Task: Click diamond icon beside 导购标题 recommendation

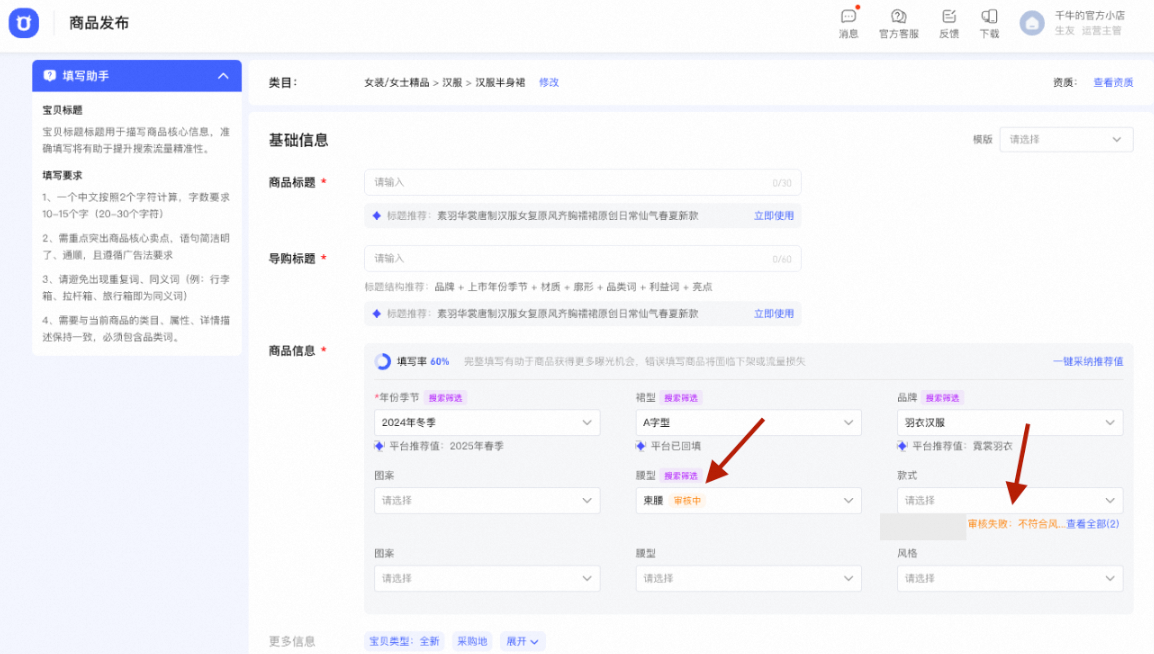Action: point(377,313)
